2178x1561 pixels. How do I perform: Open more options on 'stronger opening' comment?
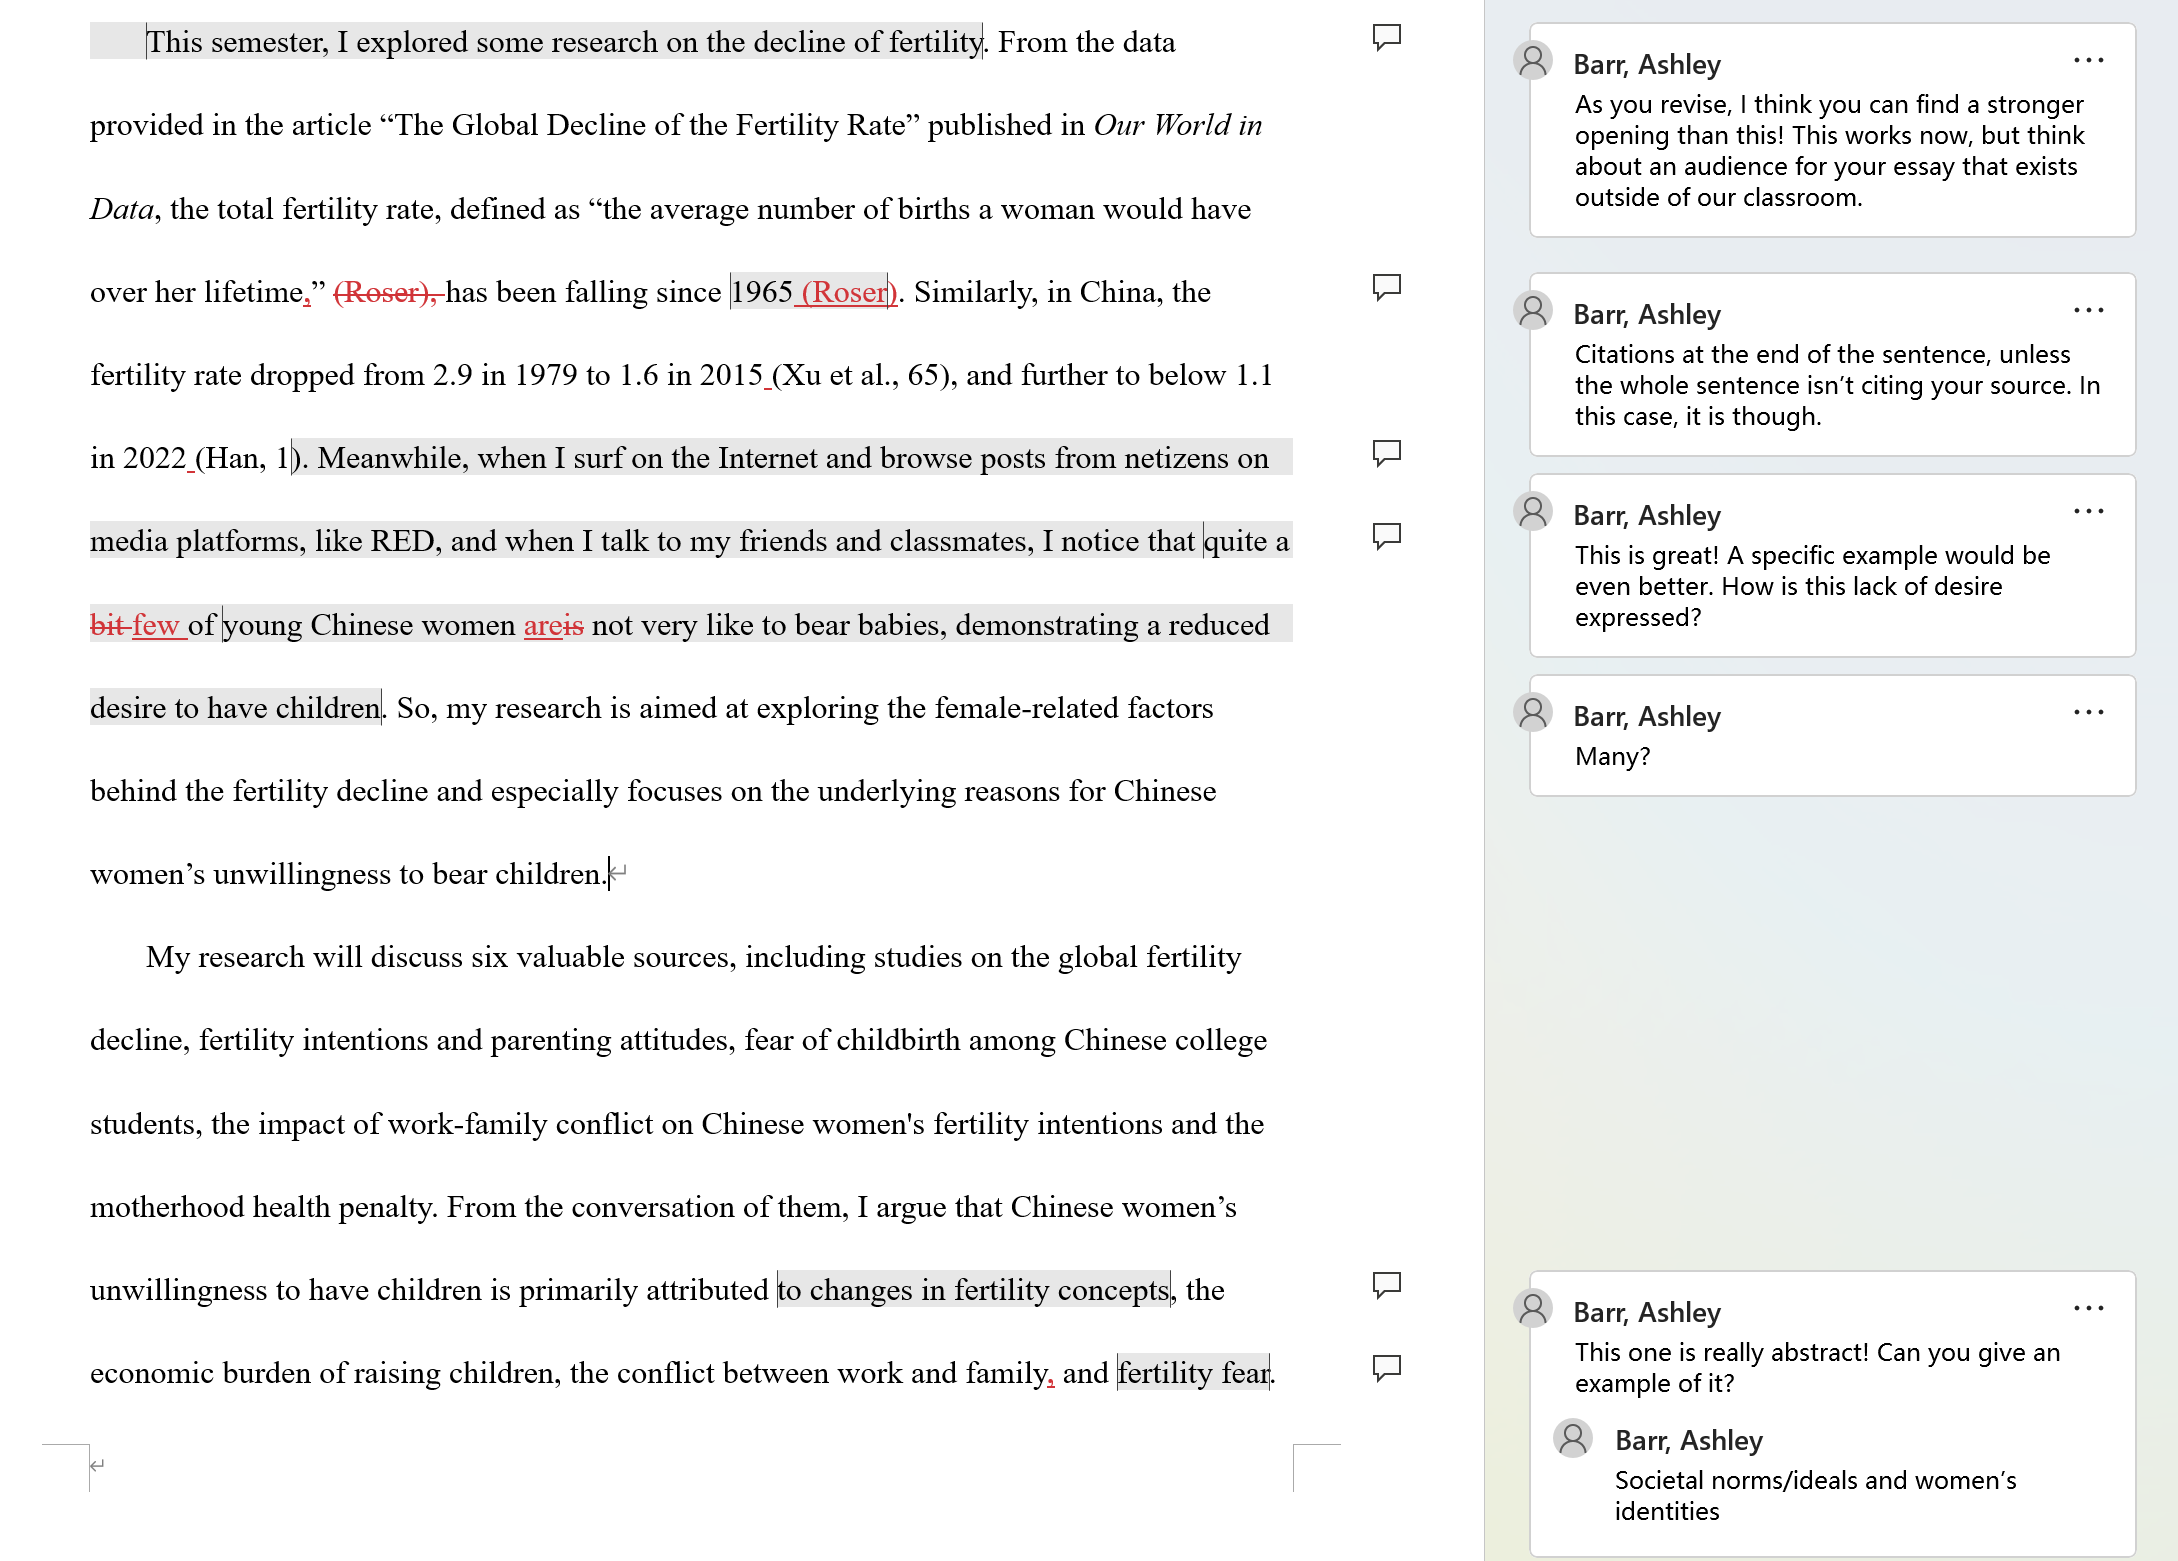(2088, 61)
